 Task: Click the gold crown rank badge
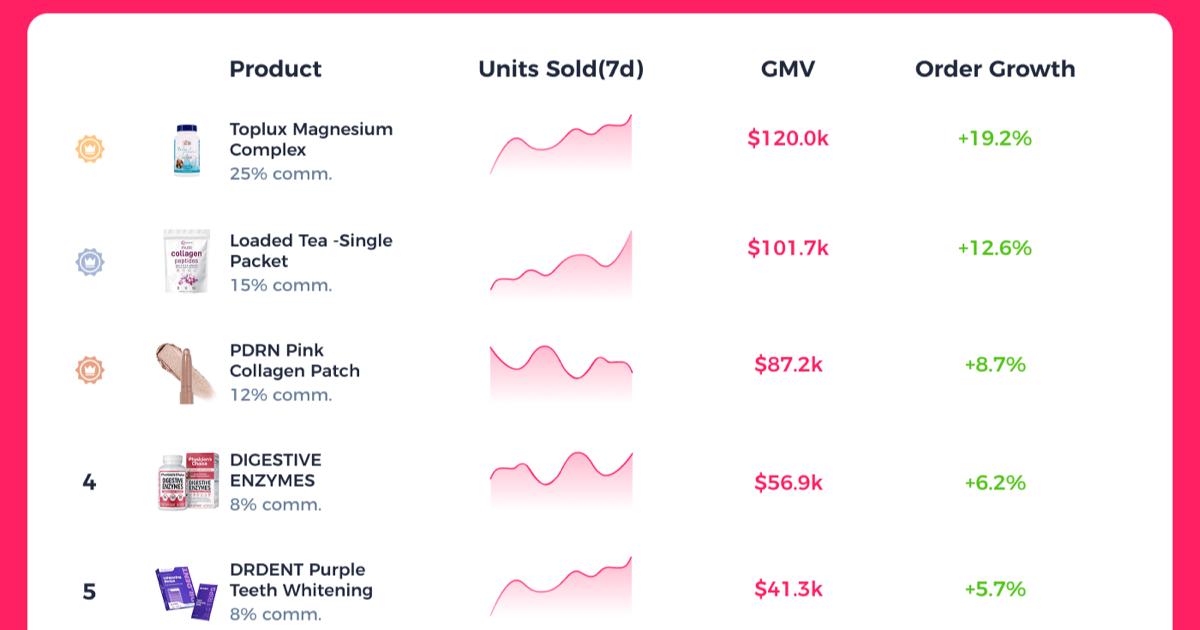(90, 150)
